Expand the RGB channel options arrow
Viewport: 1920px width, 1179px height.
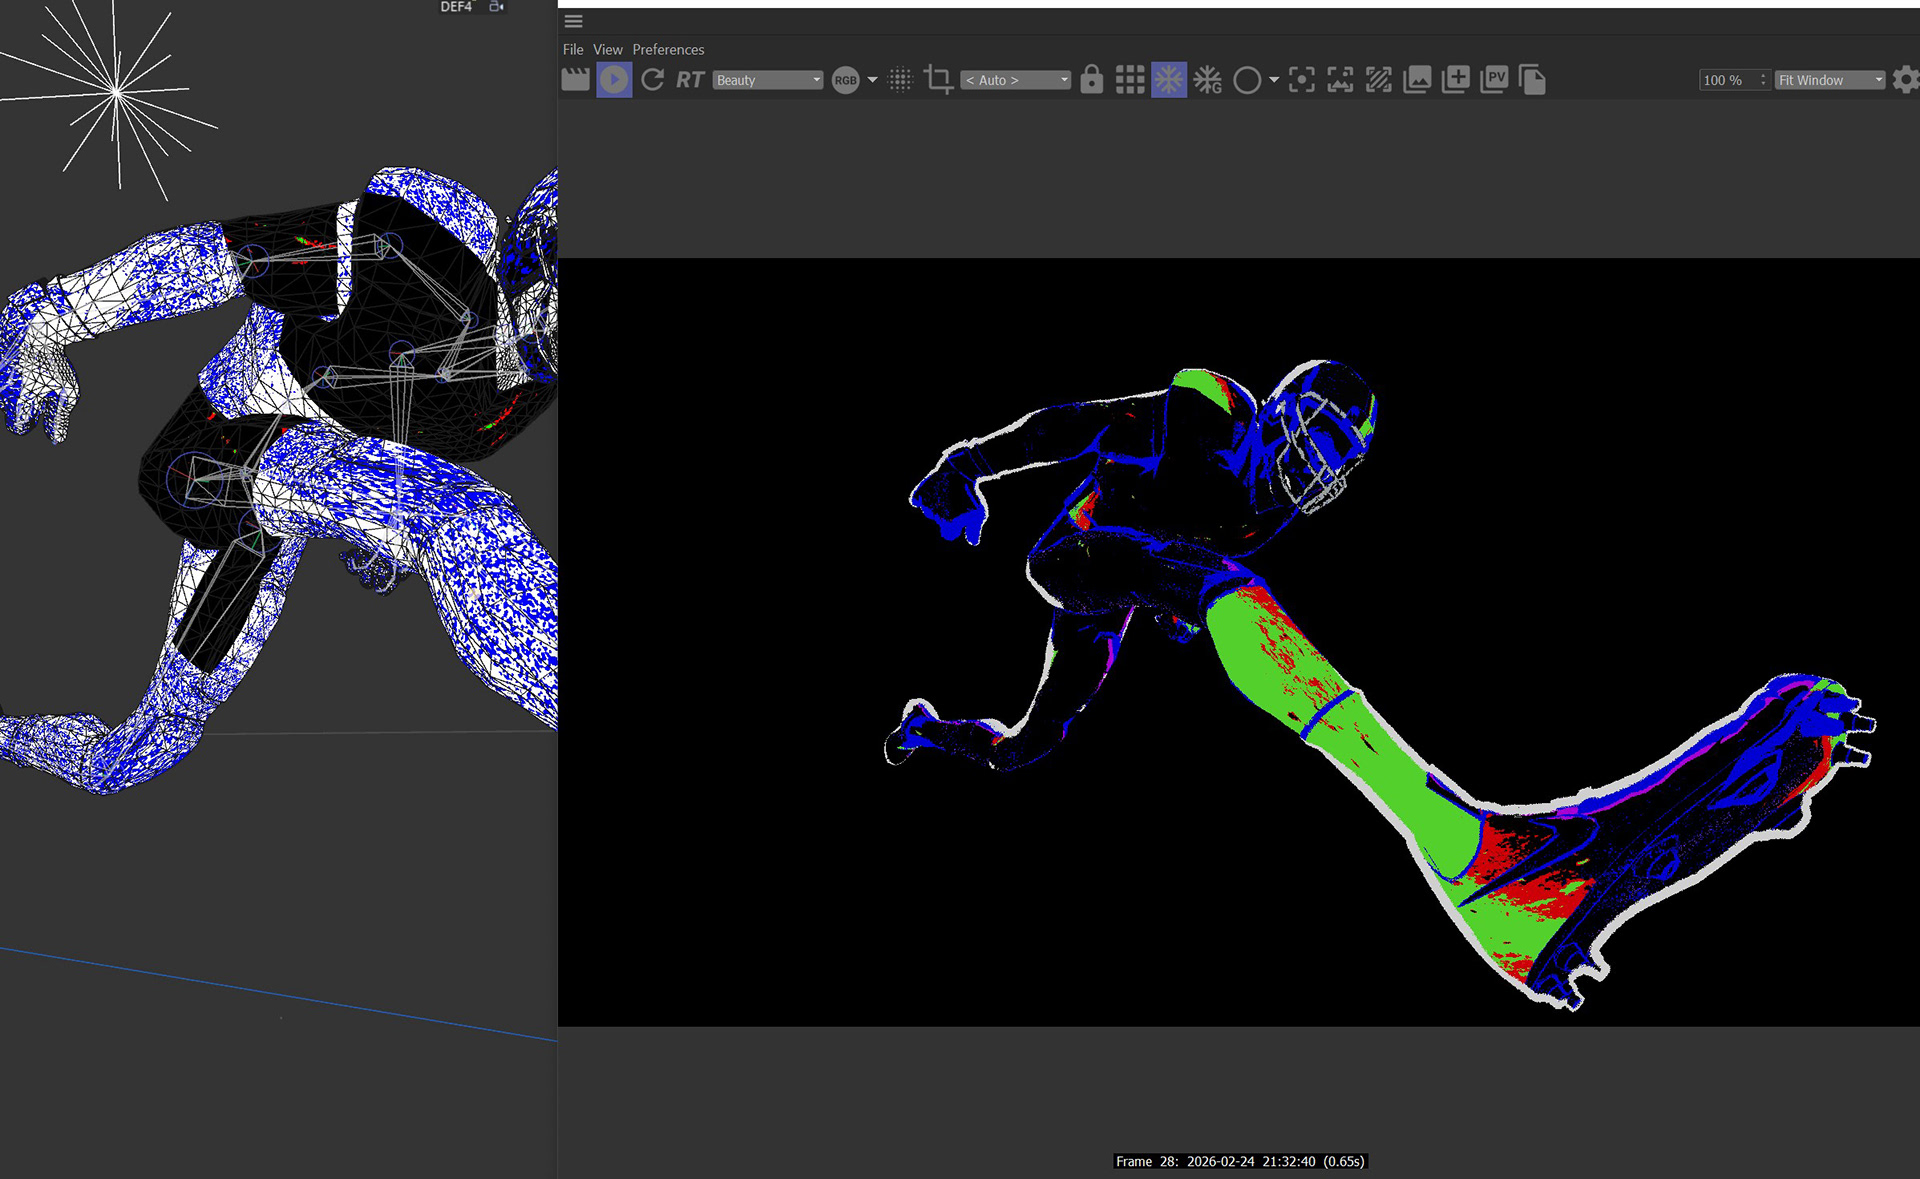pos(872,80)
